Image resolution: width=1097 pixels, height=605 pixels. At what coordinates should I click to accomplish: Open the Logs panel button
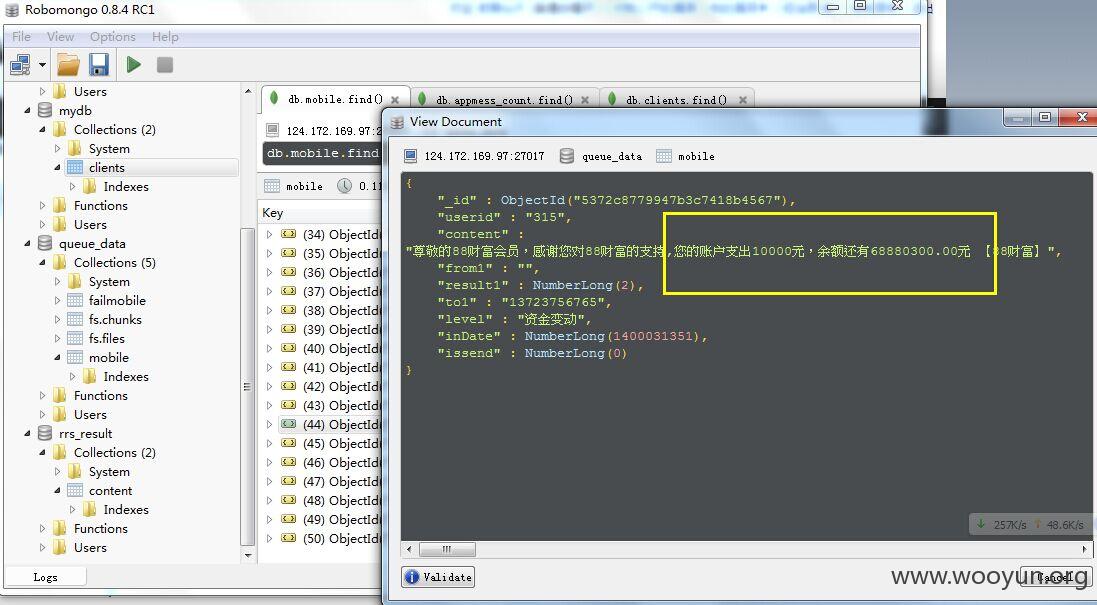[45, 577]
